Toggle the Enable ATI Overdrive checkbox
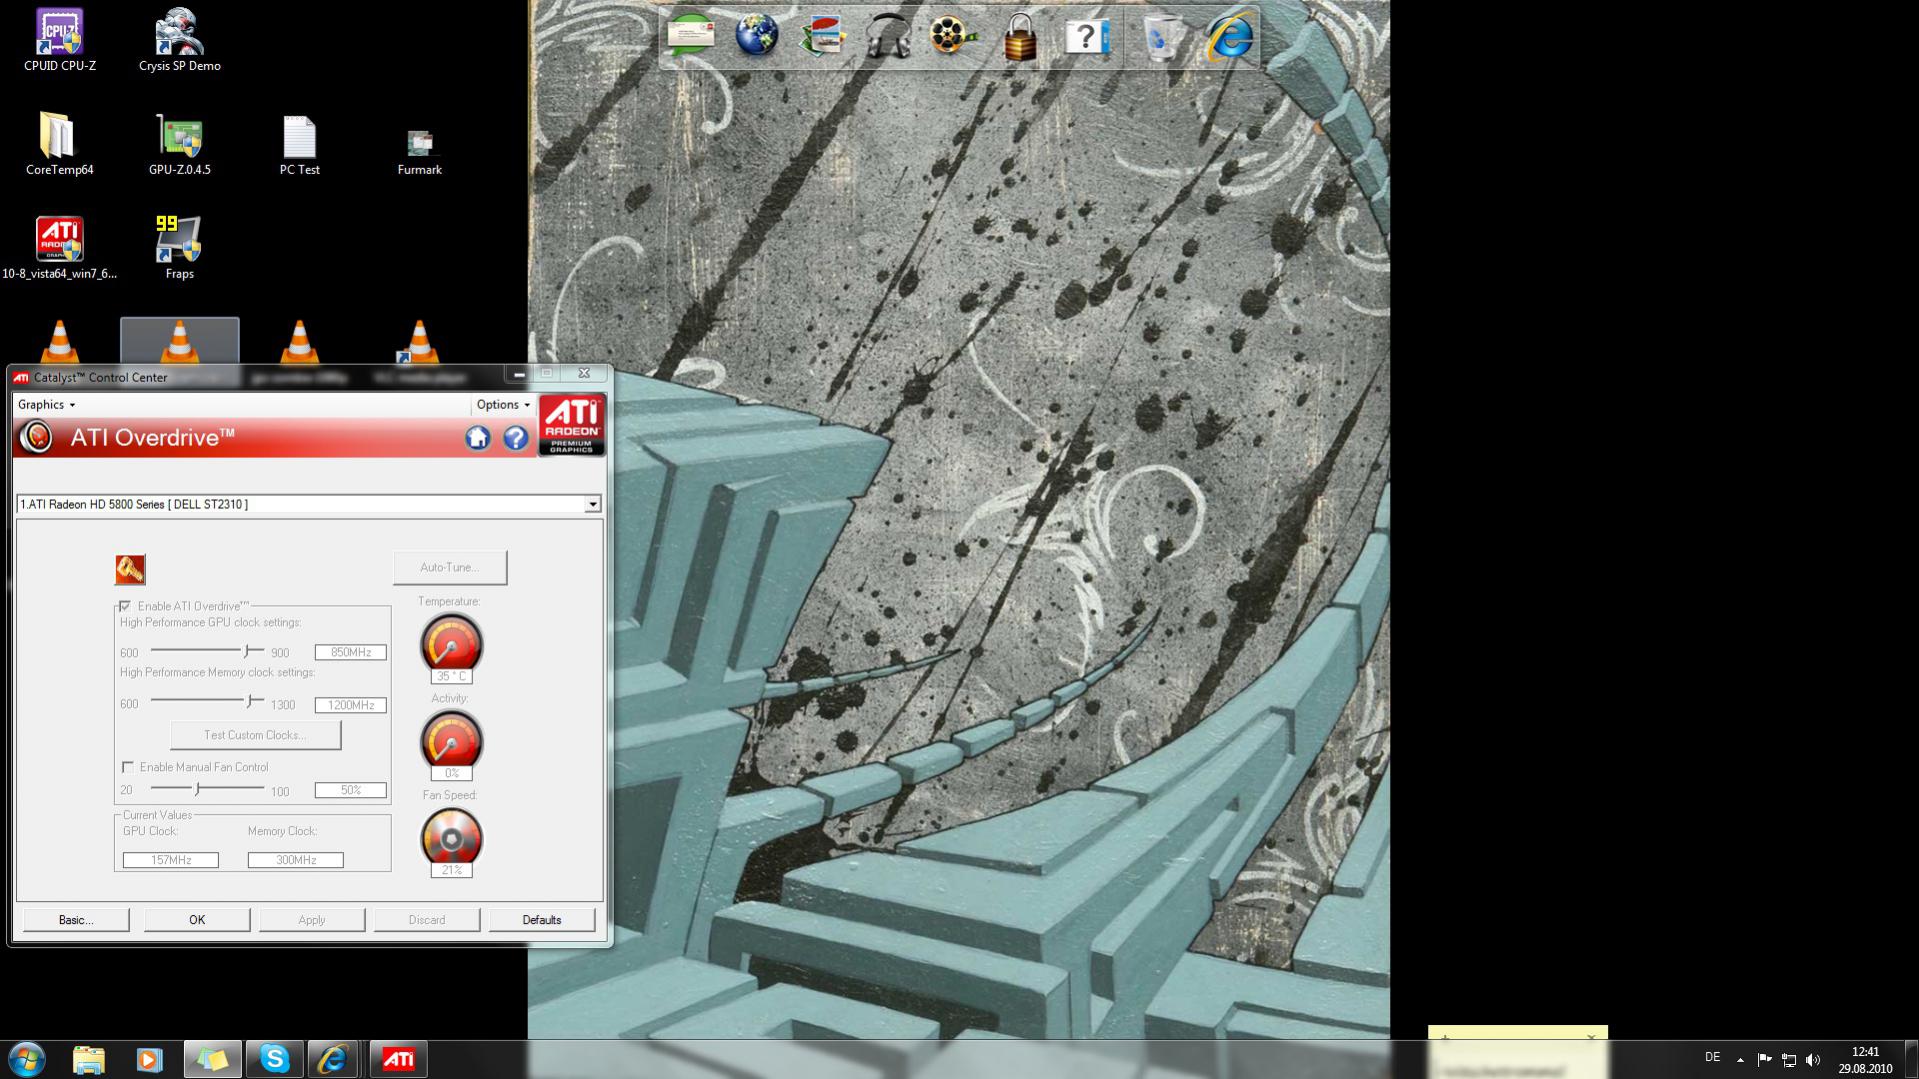The width and height of the screenshot is (1919, 1079). [125, 606]
